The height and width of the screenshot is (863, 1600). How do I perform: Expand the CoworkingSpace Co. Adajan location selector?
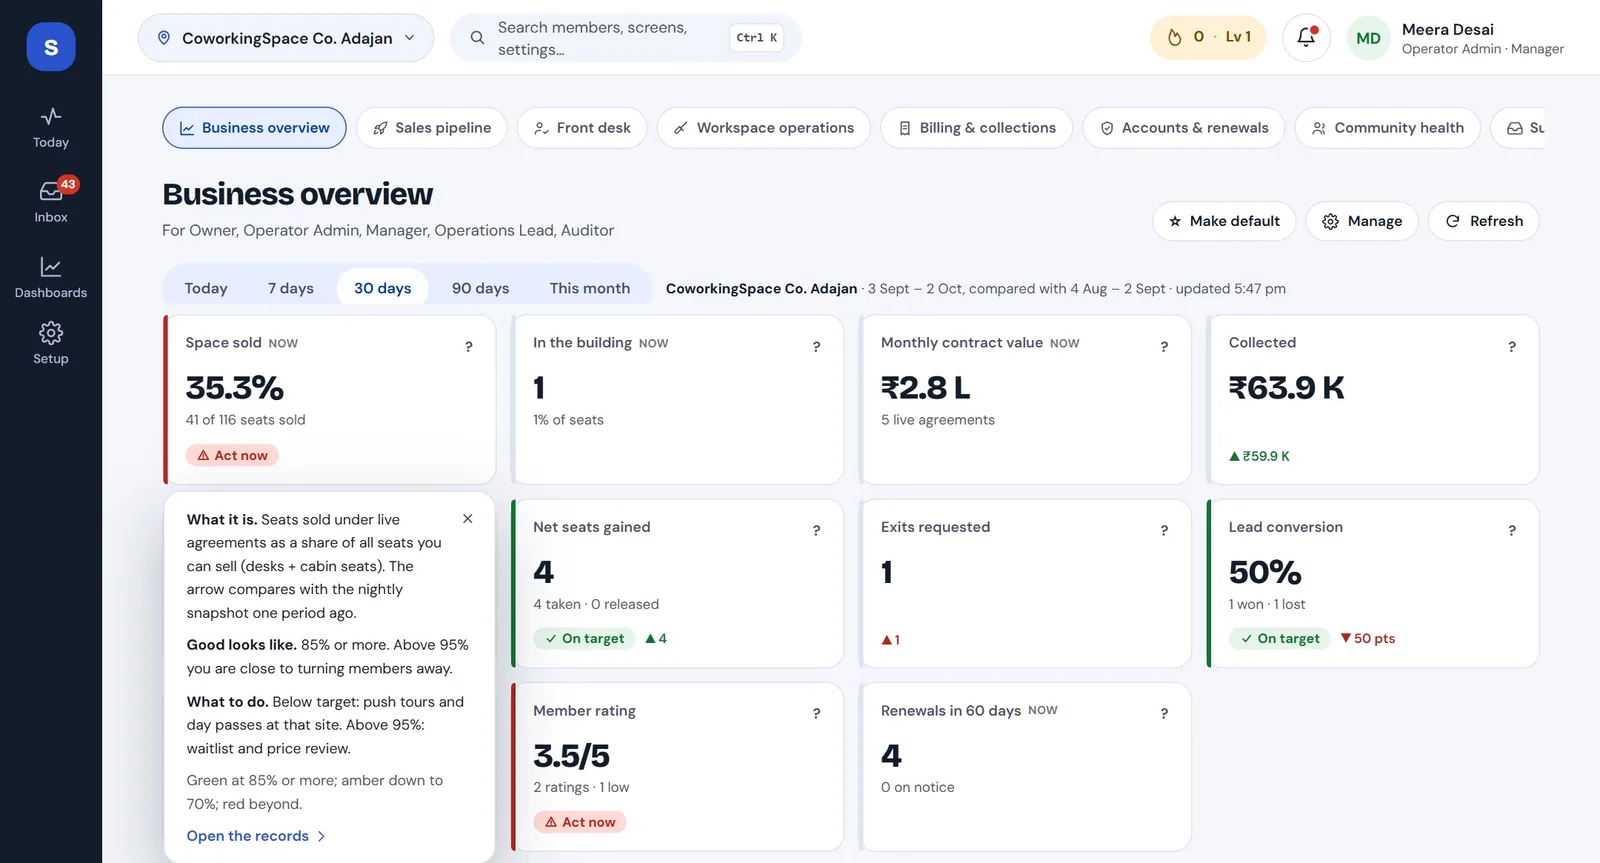pyautogui.click(x=286, y=38)
